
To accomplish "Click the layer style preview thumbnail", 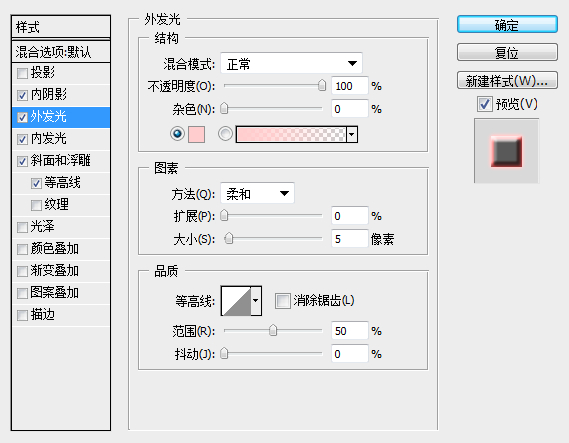I will click(x=506, y=151).
